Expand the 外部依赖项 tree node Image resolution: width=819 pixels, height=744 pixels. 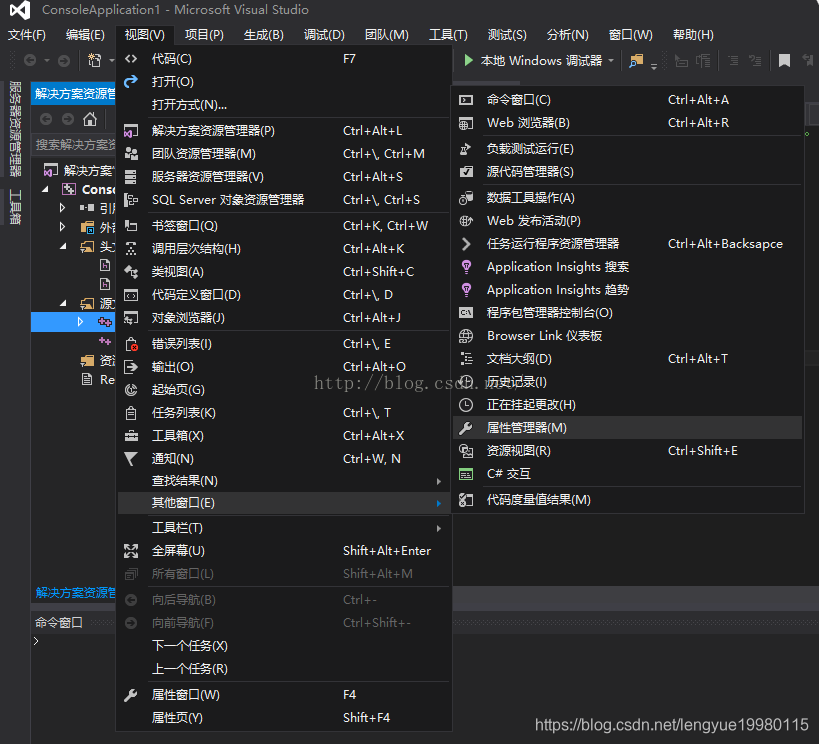63,227
